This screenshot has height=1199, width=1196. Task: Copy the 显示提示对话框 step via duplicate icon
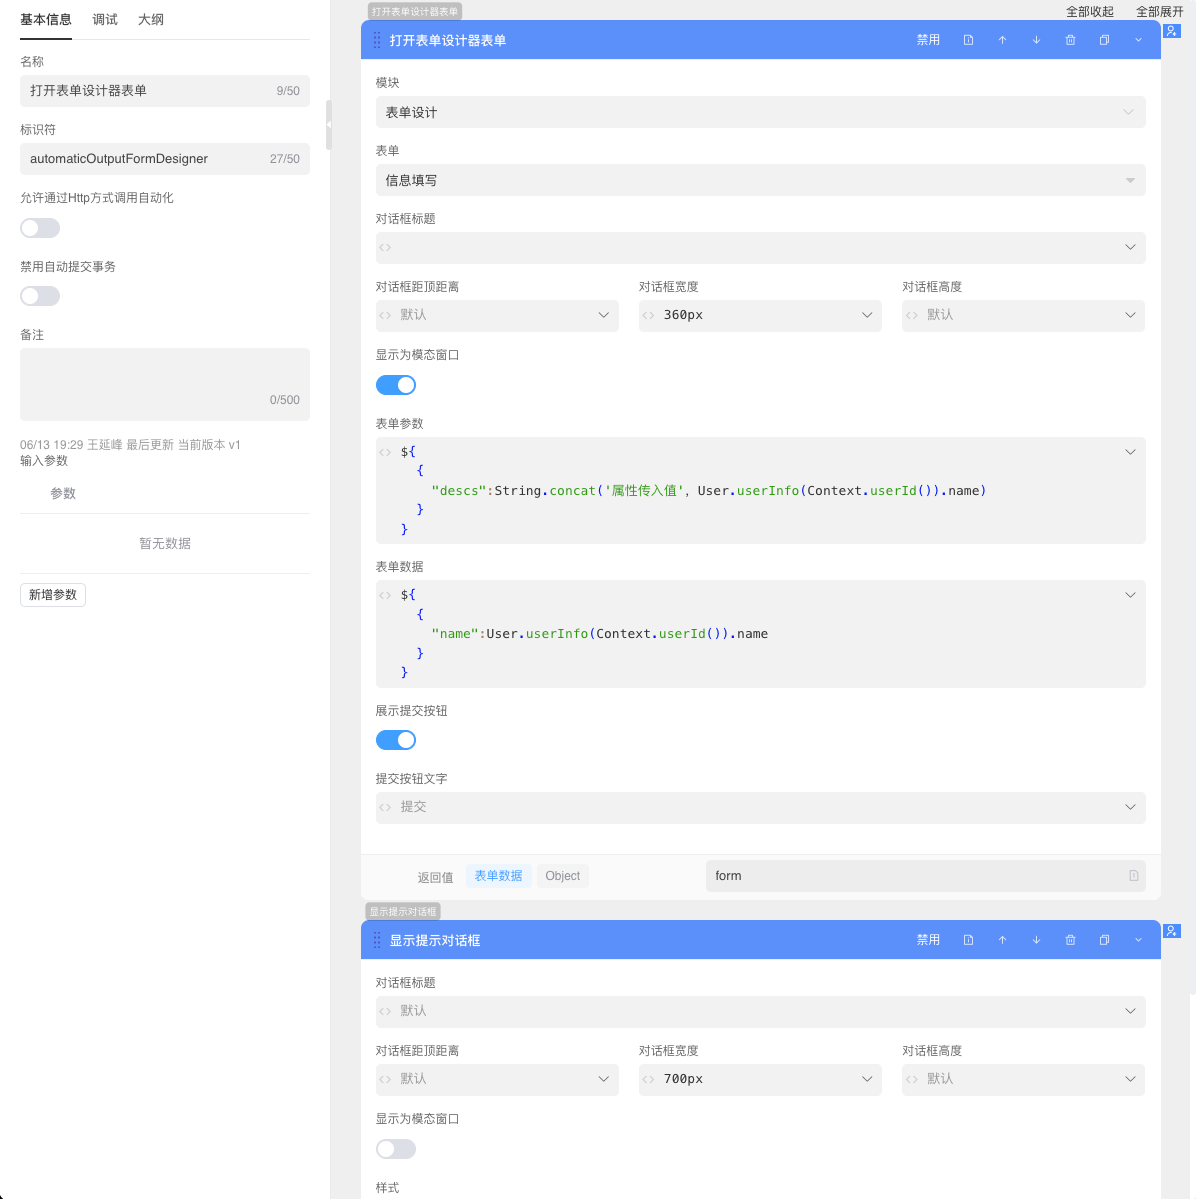click(x=1104, y=940)
